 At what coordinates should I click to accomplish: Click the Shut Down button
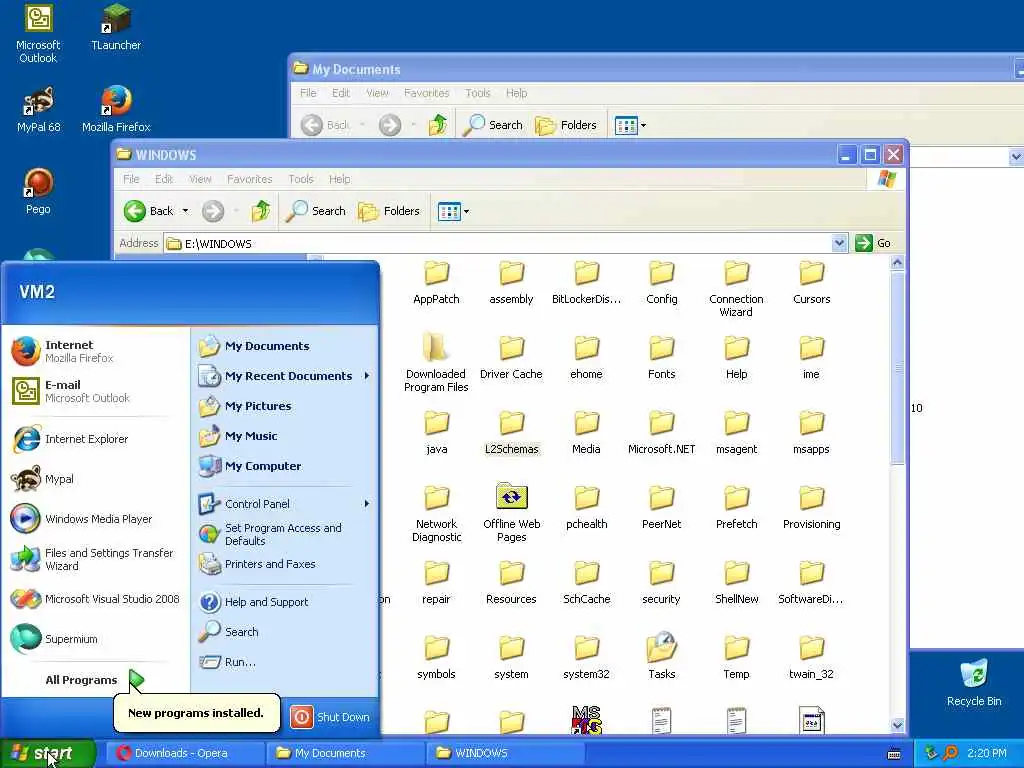[330, 717]
